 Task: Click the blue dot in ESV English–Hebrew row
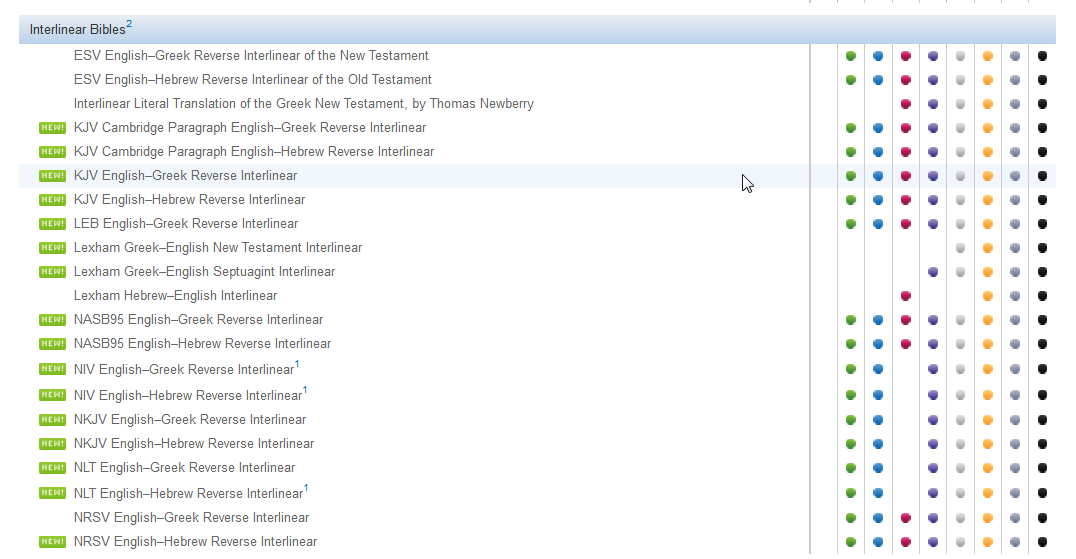click(x=878, y=80)
